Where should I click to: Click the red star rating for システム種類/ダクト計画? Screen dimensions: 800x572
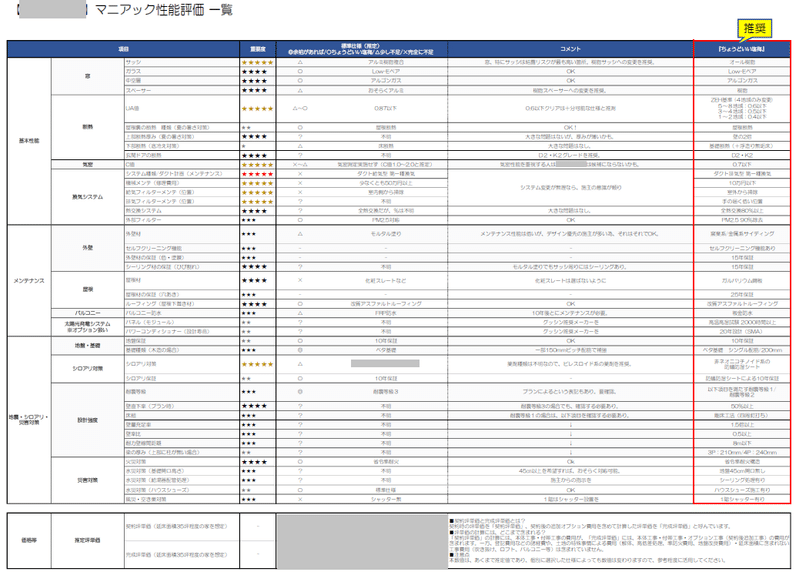pos(258,174)
